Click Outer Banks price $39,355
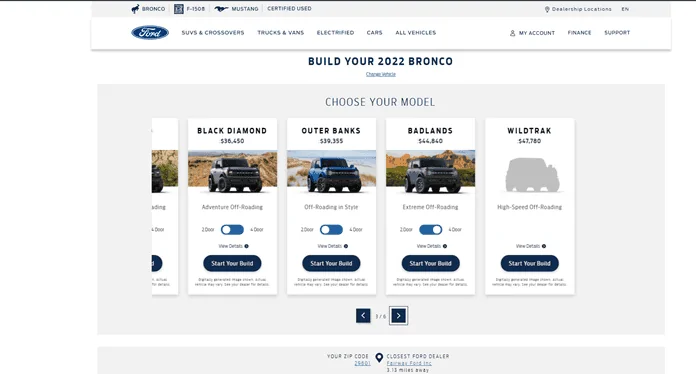The image size is (696, 374). pyautogui.click(x=331, y=141)
